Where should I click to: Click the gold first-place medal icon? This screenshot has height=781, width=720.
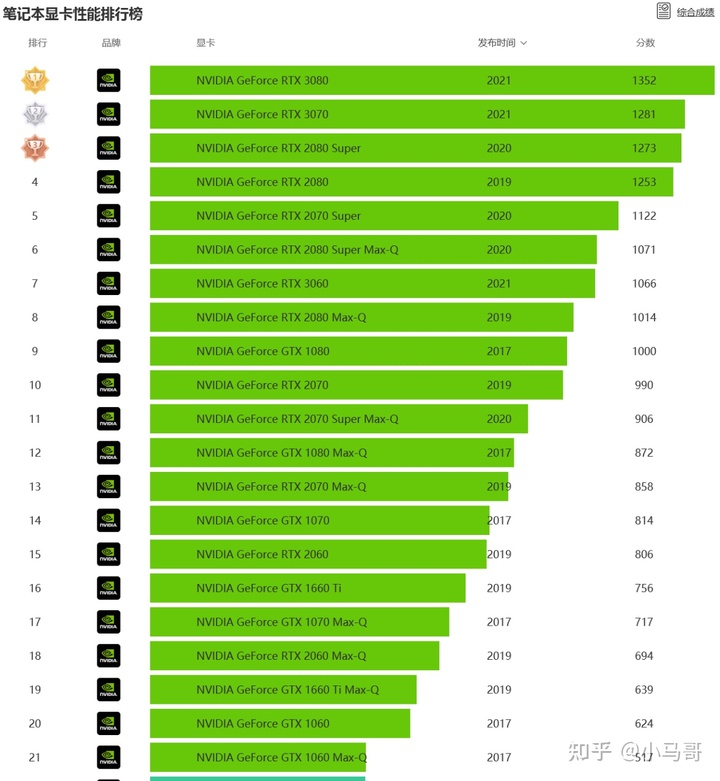(36, 80)
